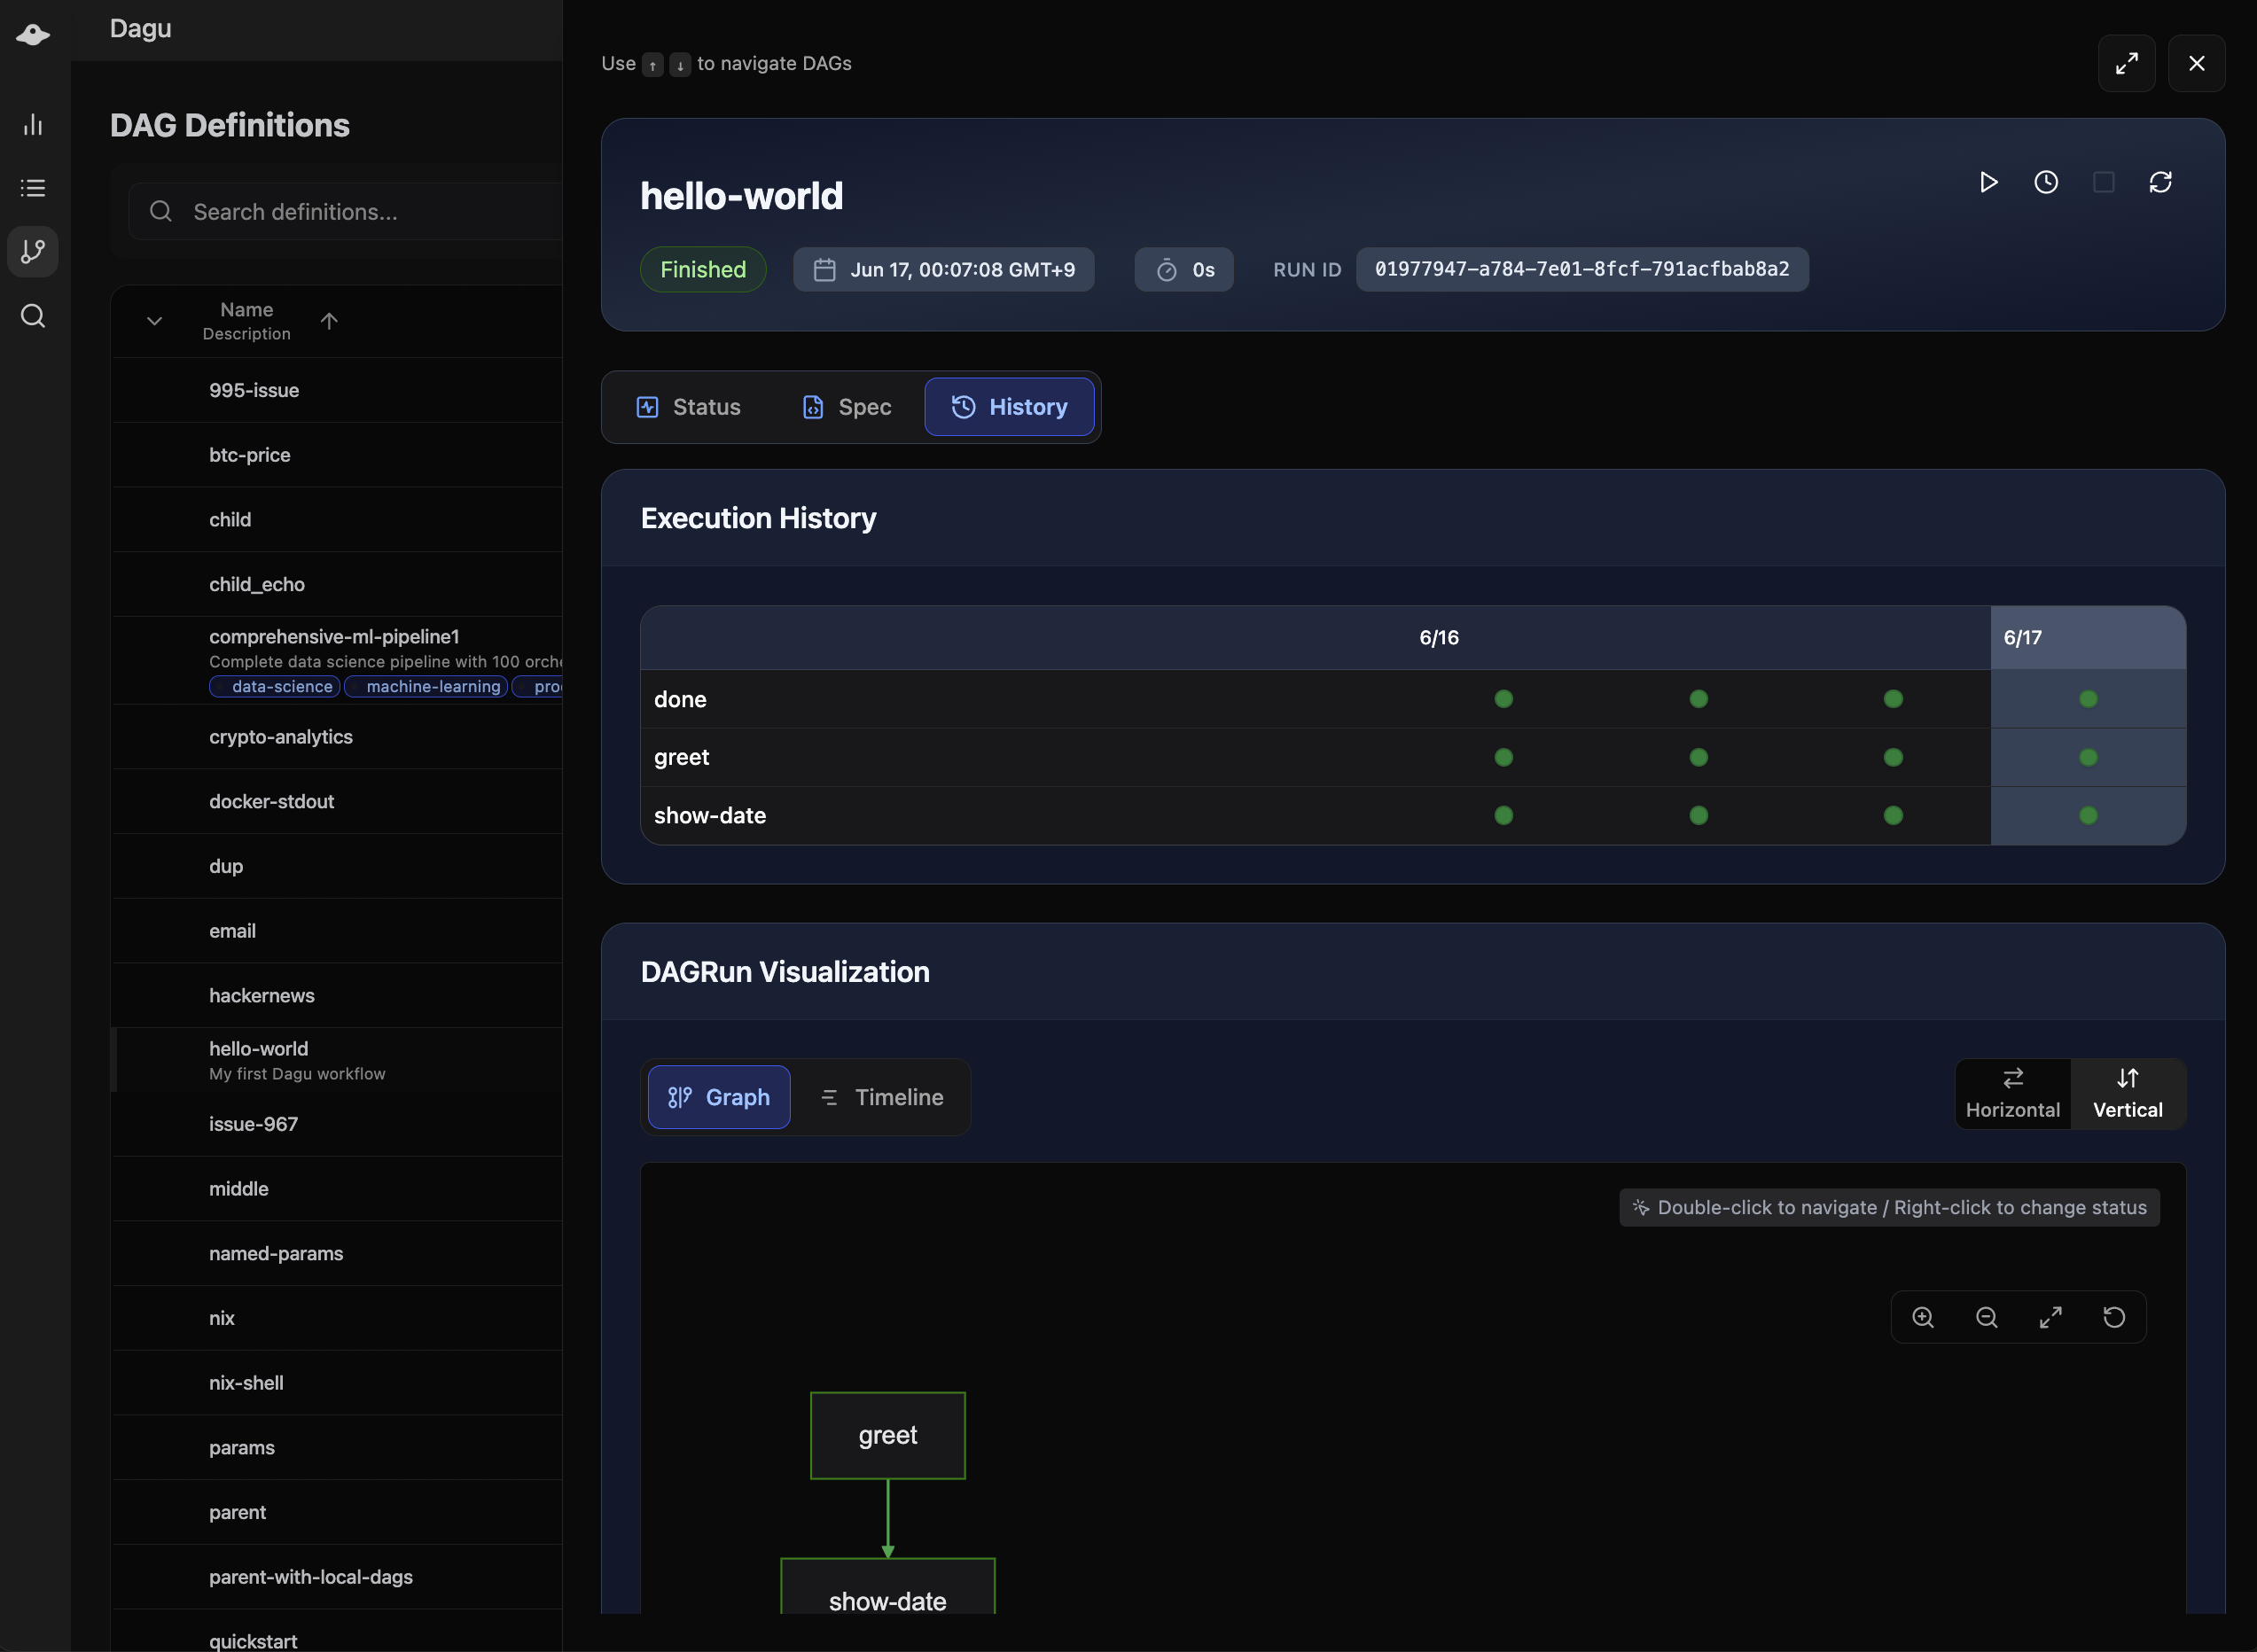Select Vertical graph orientation
This screenshot has height=1652, width=2257.
[x=2127, y=1093]
